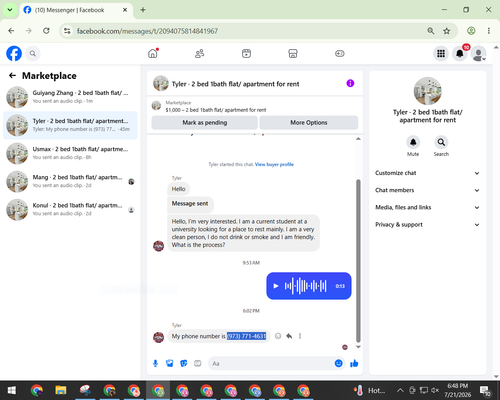Expand Media, files and links section

[x=428, y=207]
